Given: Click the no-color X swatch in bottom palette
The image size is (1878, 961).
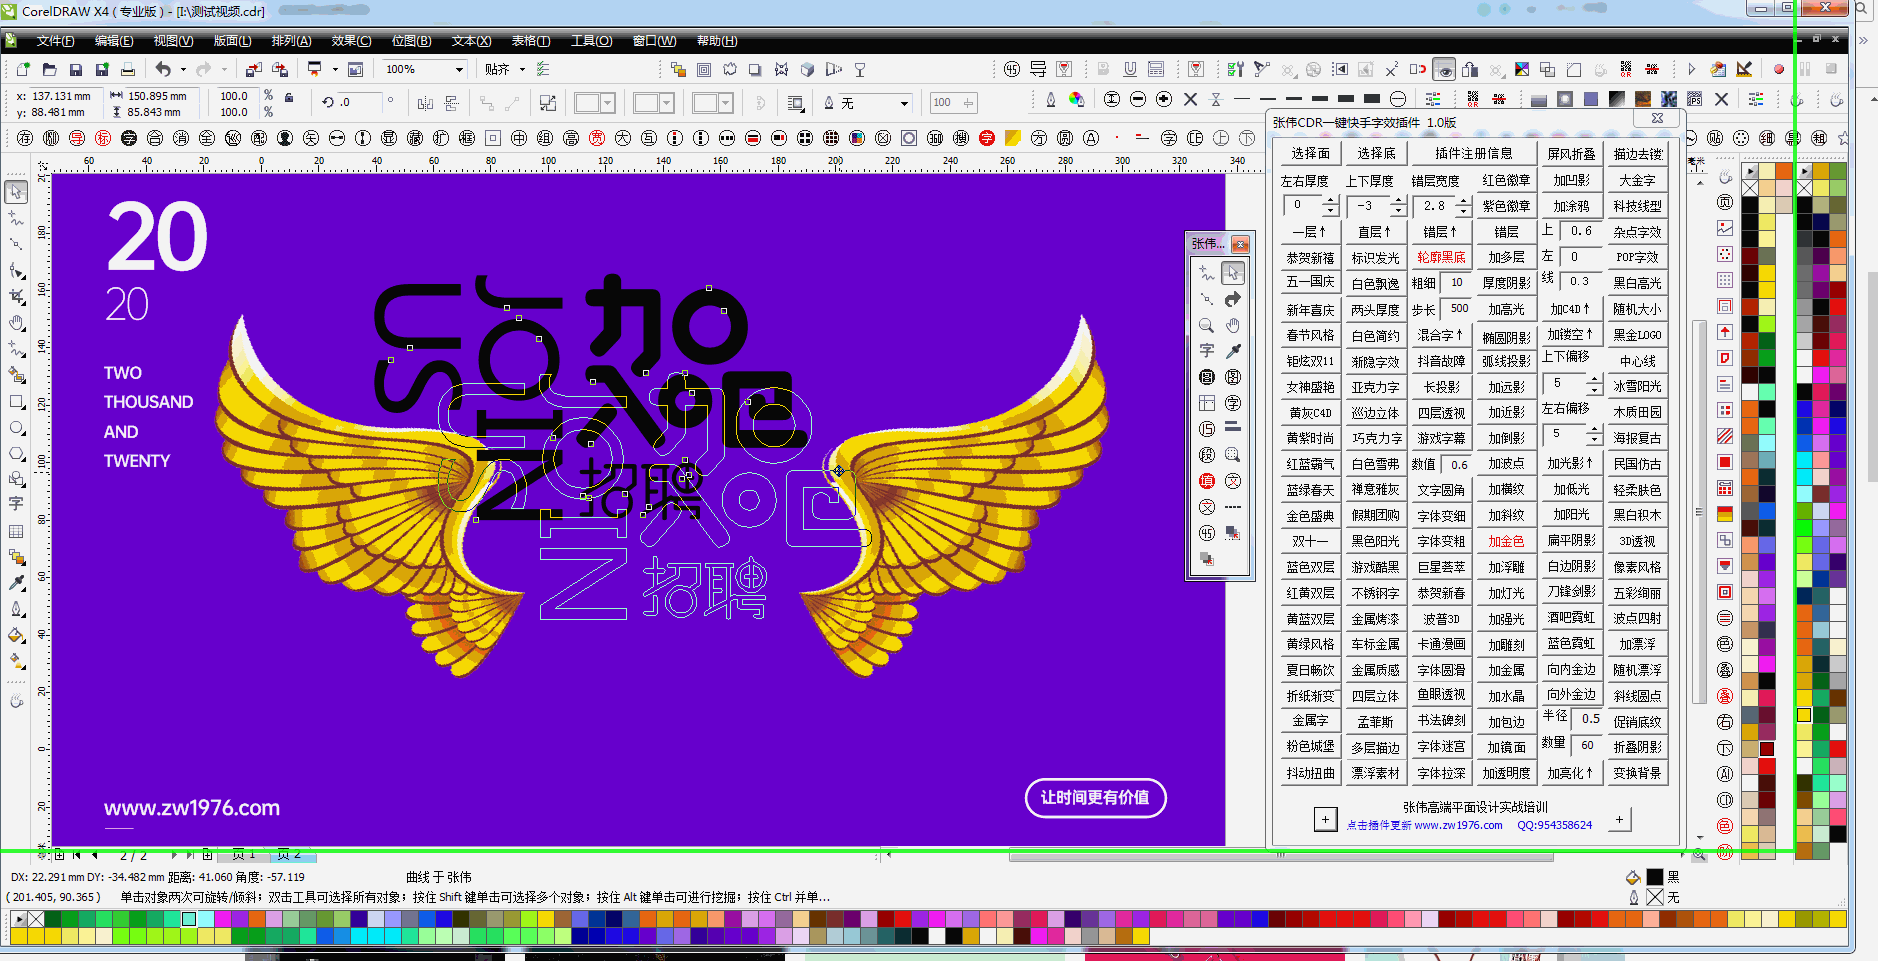Looking at the screenshot, I should pos(35,919).
